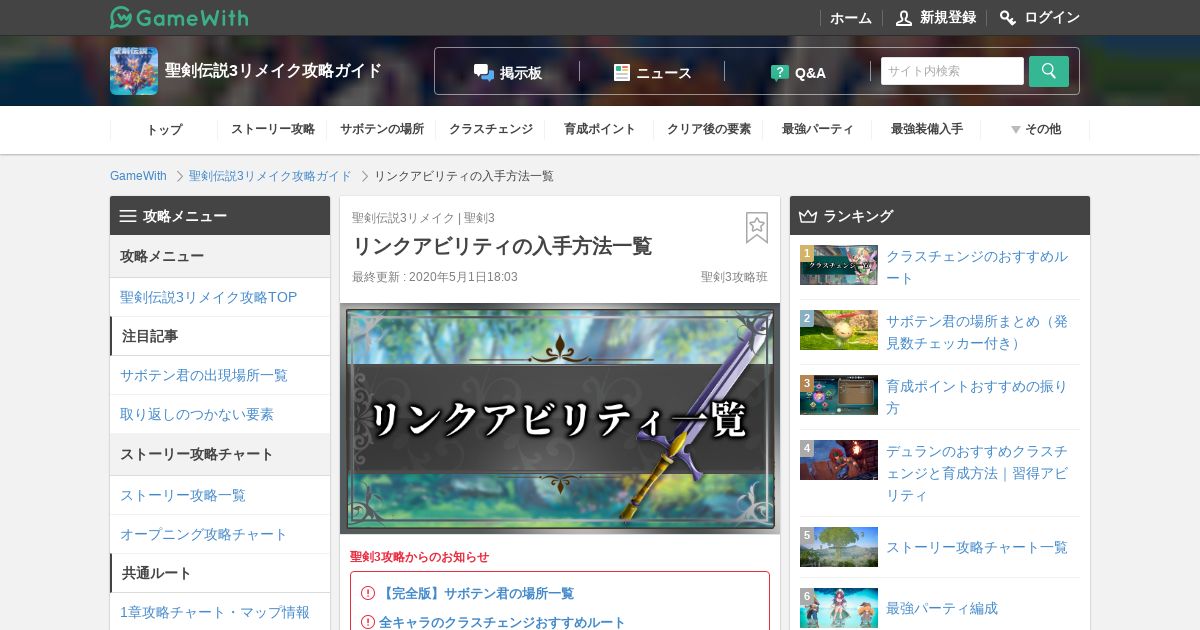Open the Q&A question-mark icon
1200x630 pixels.
point(780,72)
